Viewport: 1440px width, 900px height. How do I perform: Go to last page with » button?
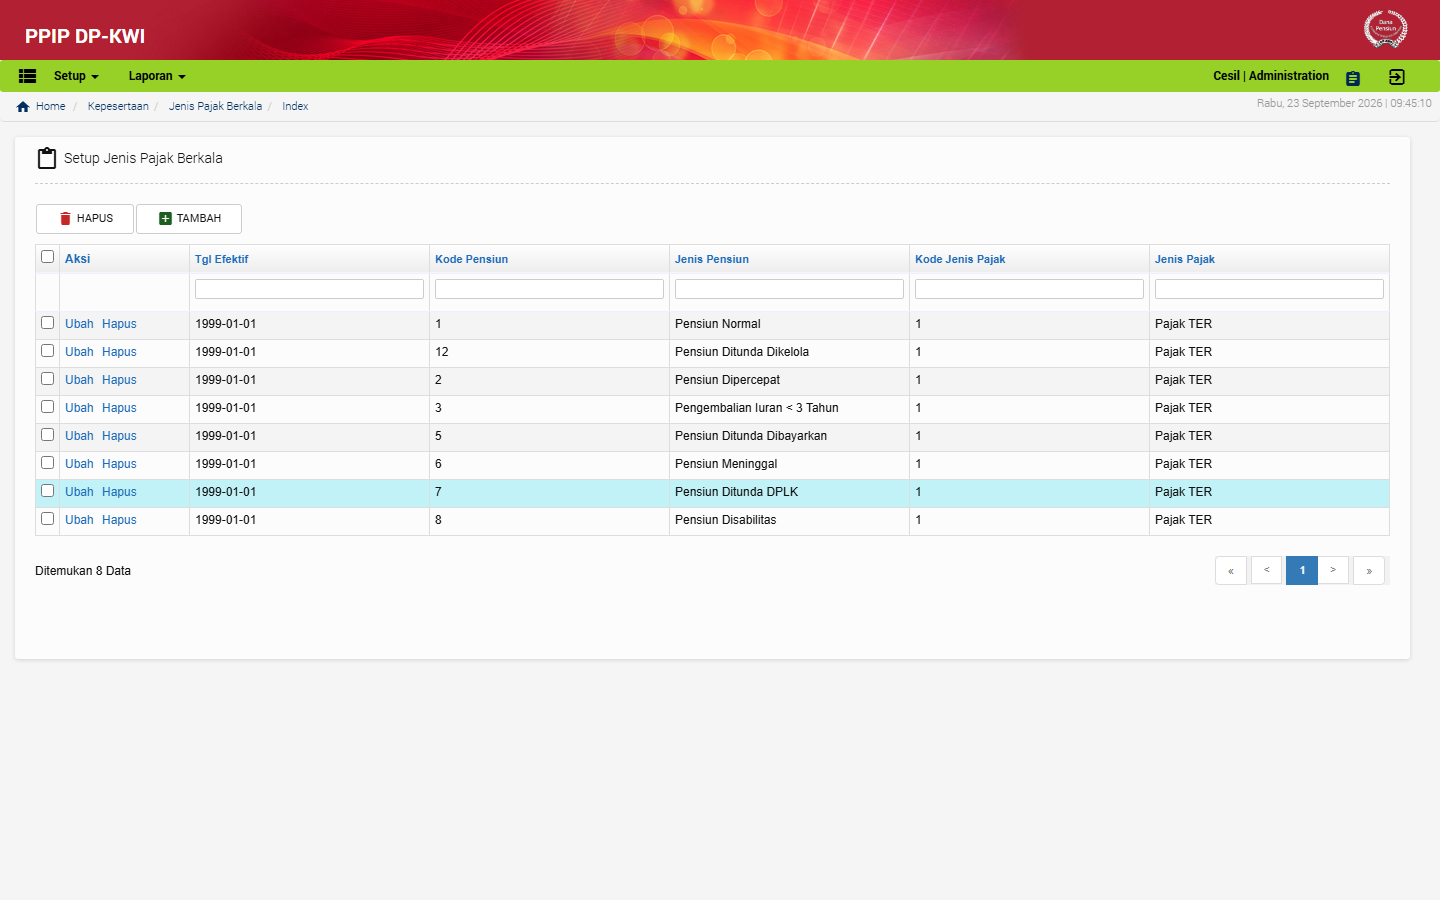coord(1369,570)
